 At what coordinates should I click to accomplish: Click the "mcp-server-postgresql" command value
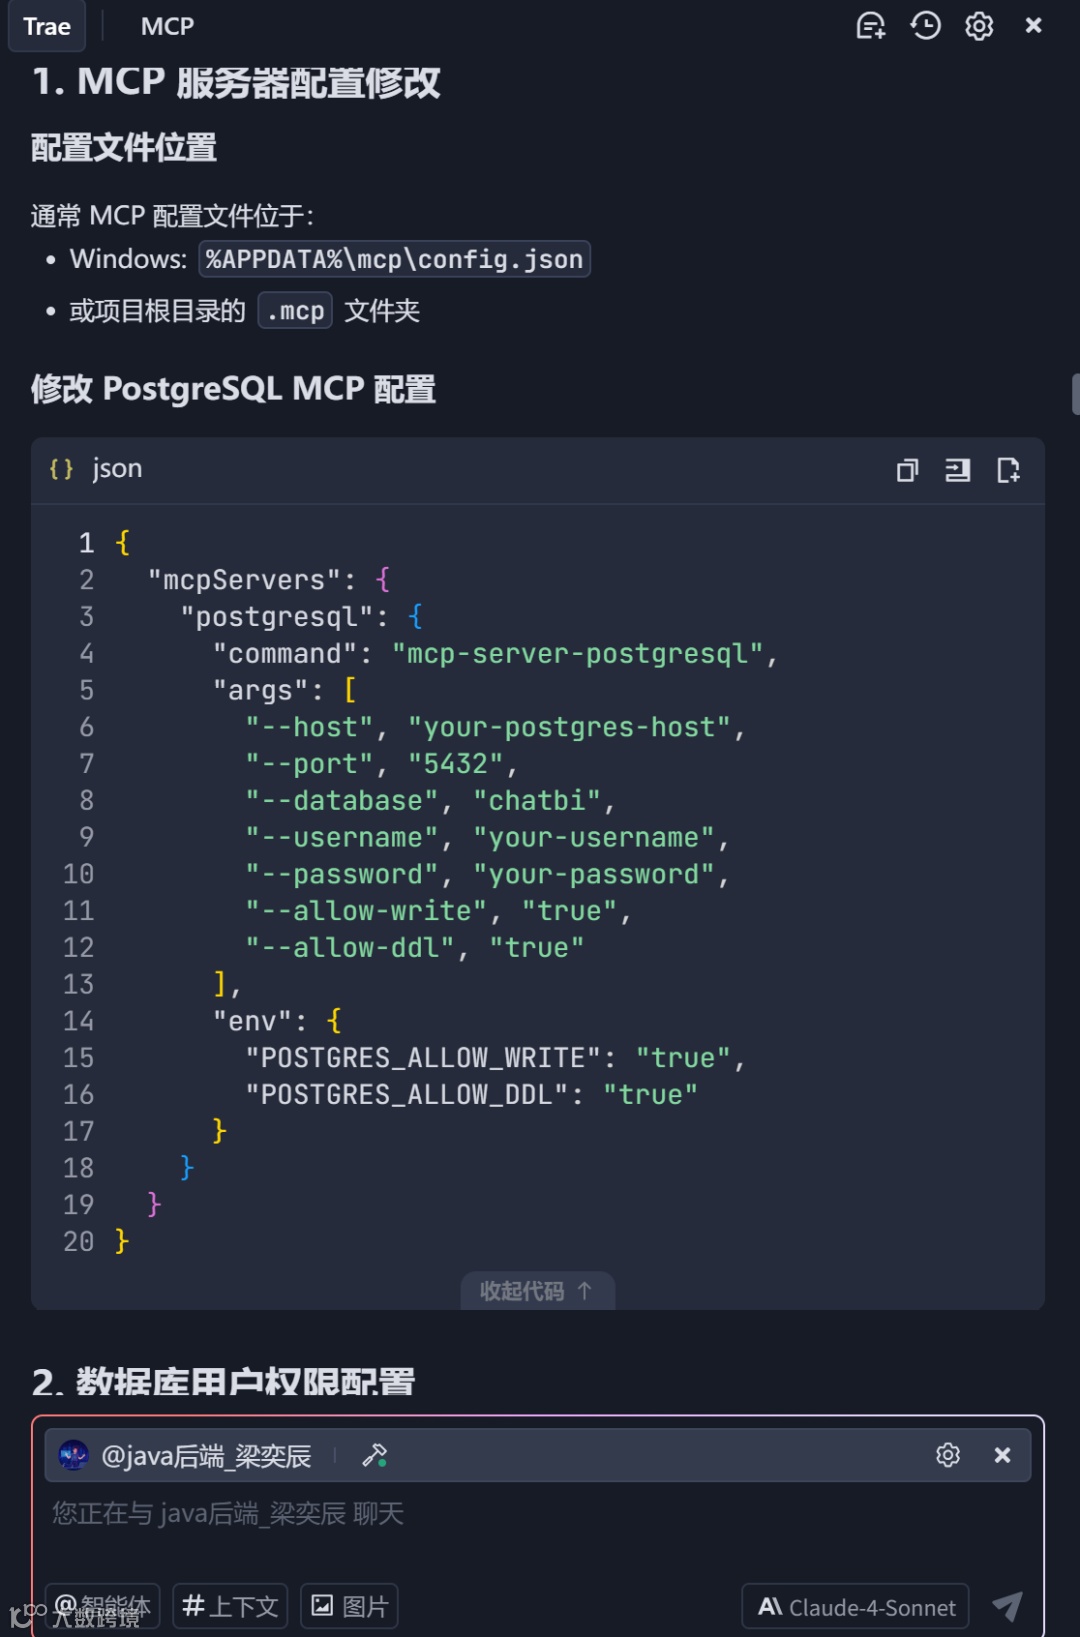point(578,654)
